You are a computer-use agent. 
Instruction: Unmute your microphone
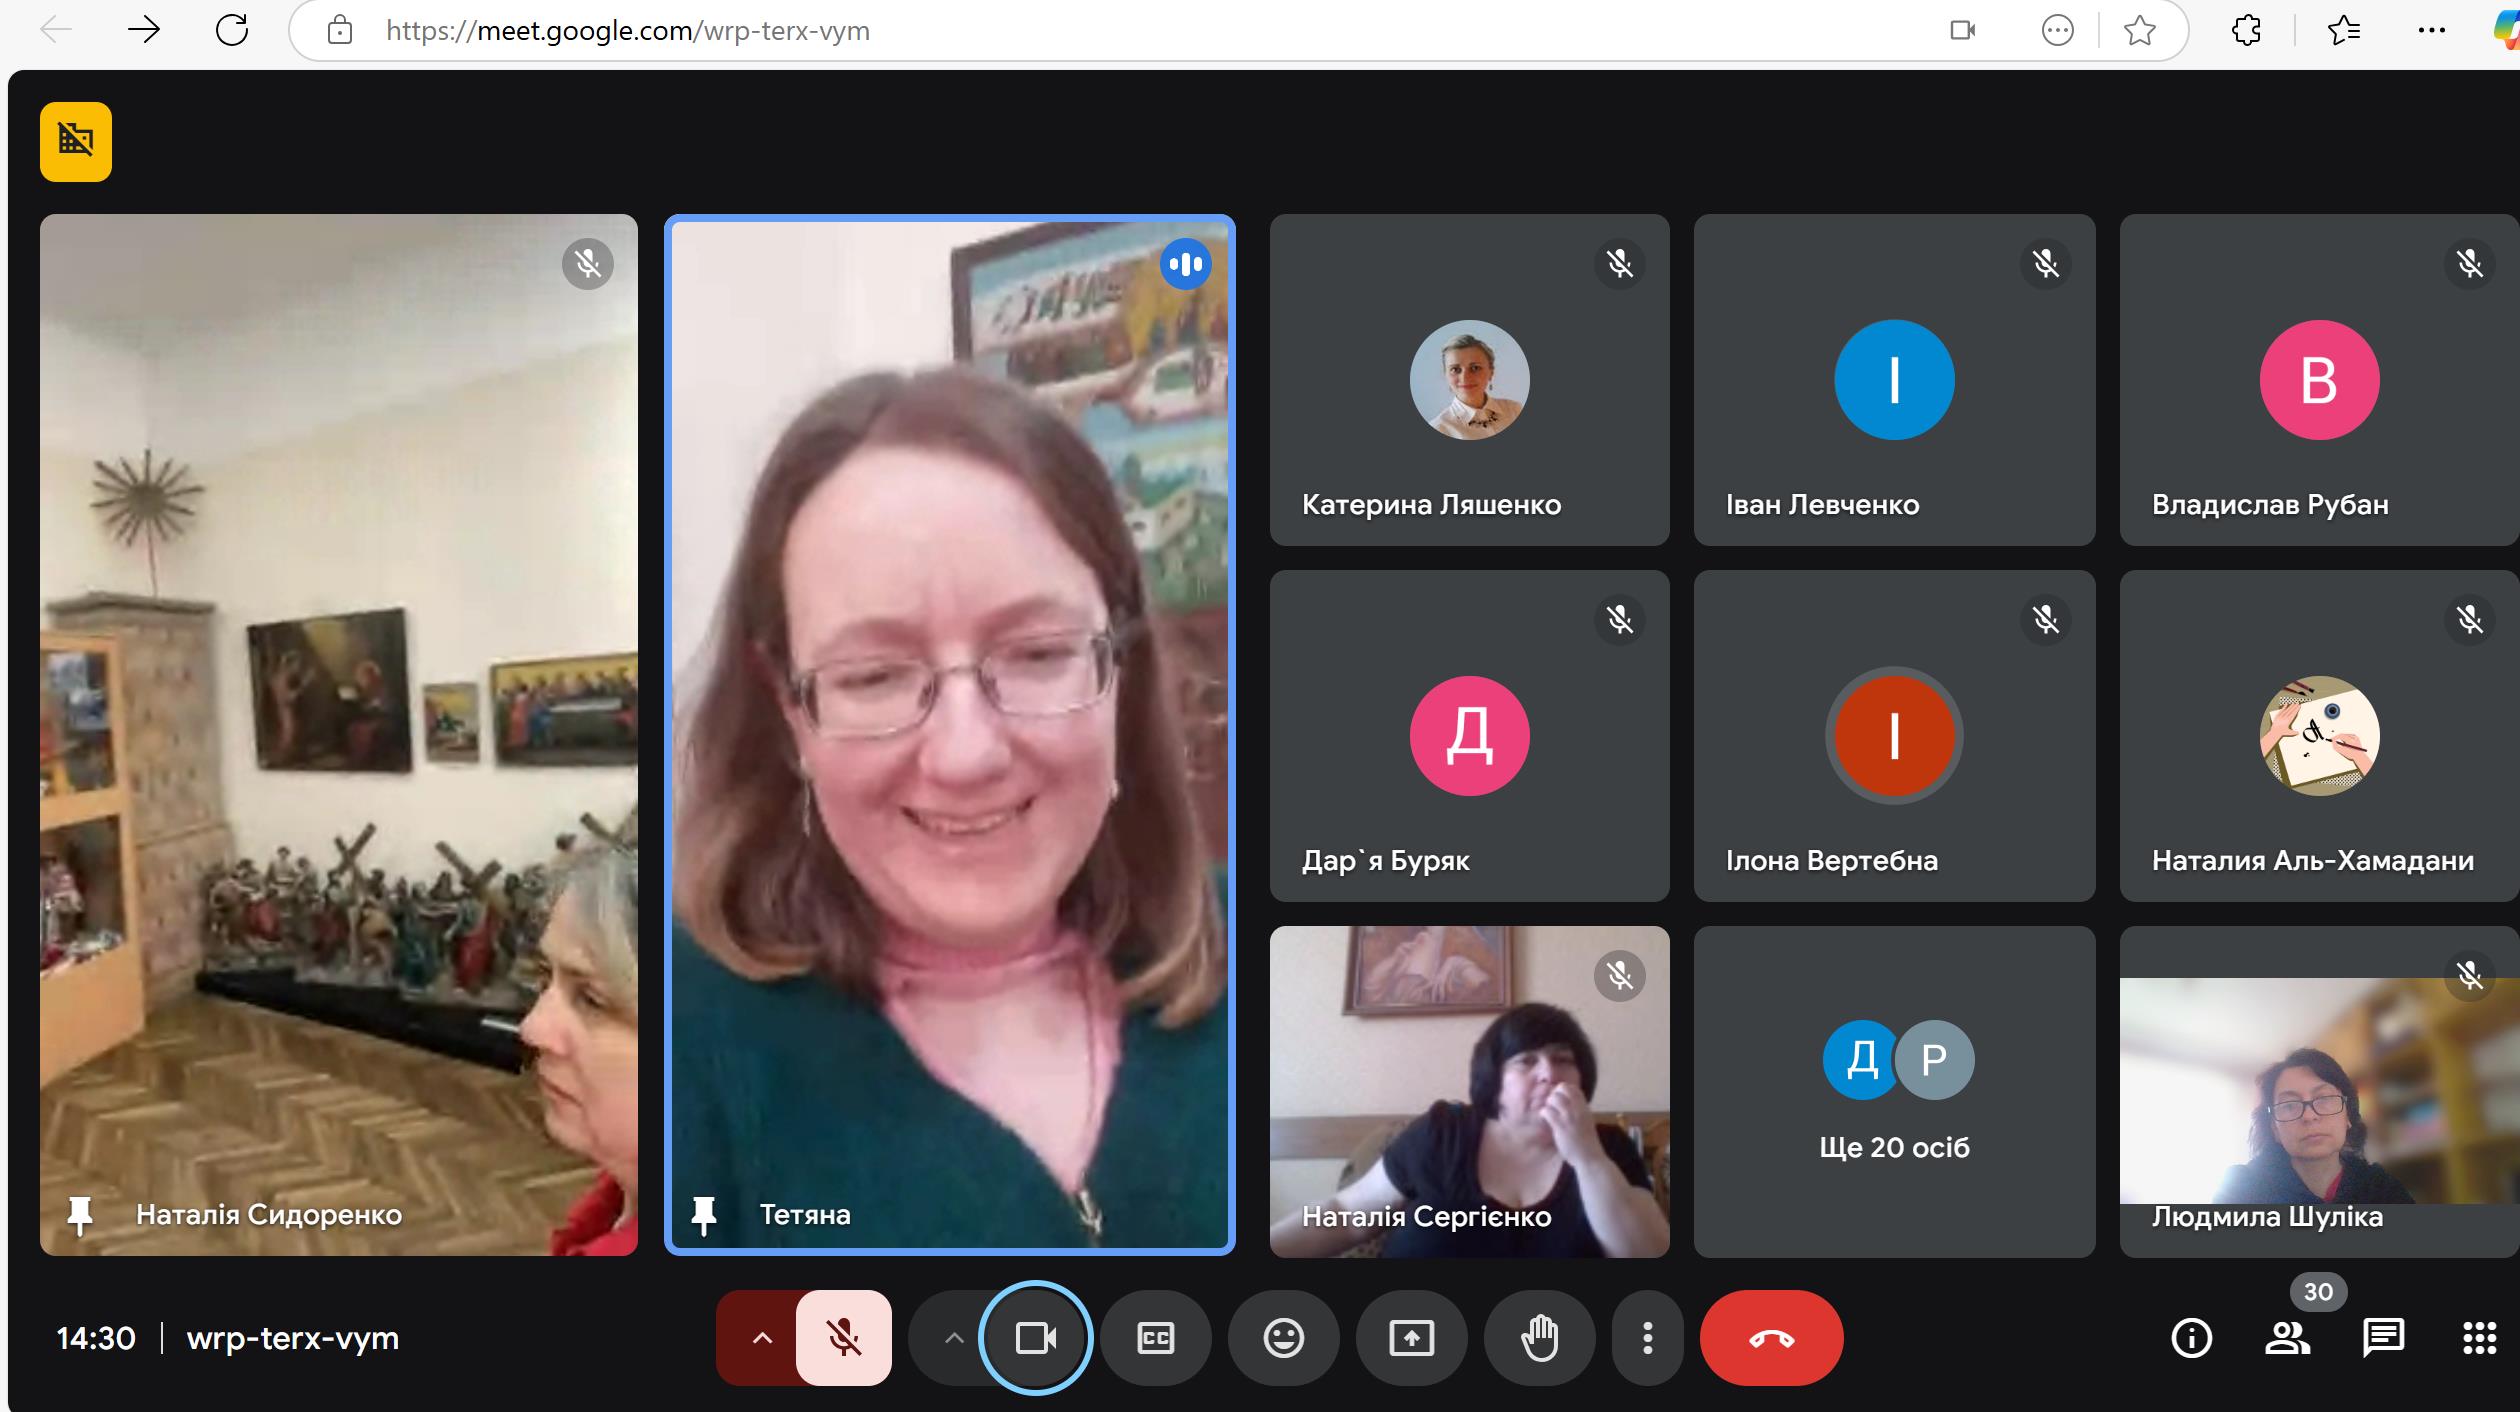pos(843,1337)
